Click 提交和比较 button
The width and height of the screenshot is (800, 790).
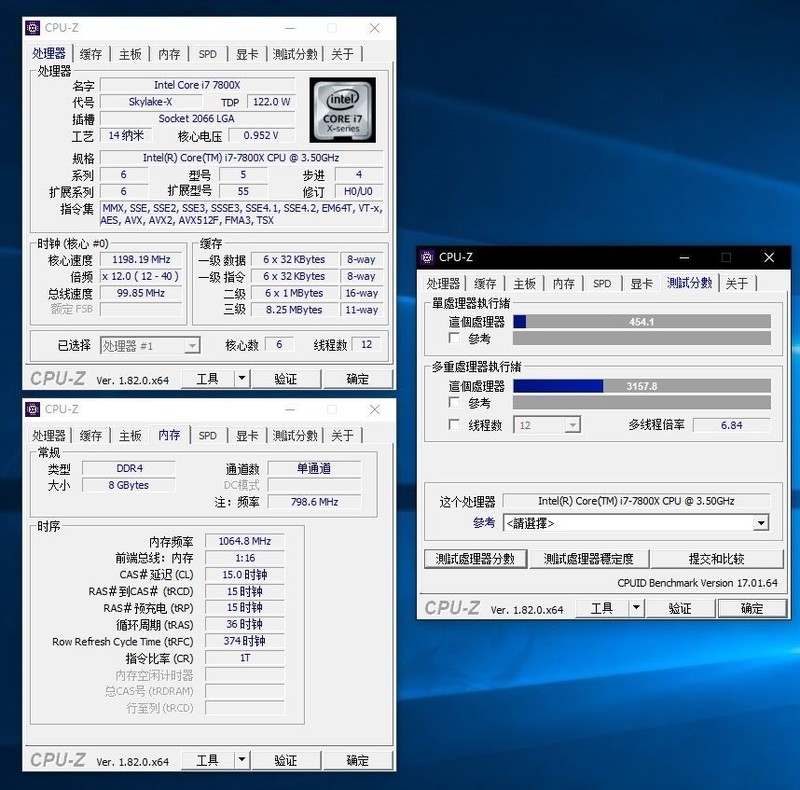point(716,559)
